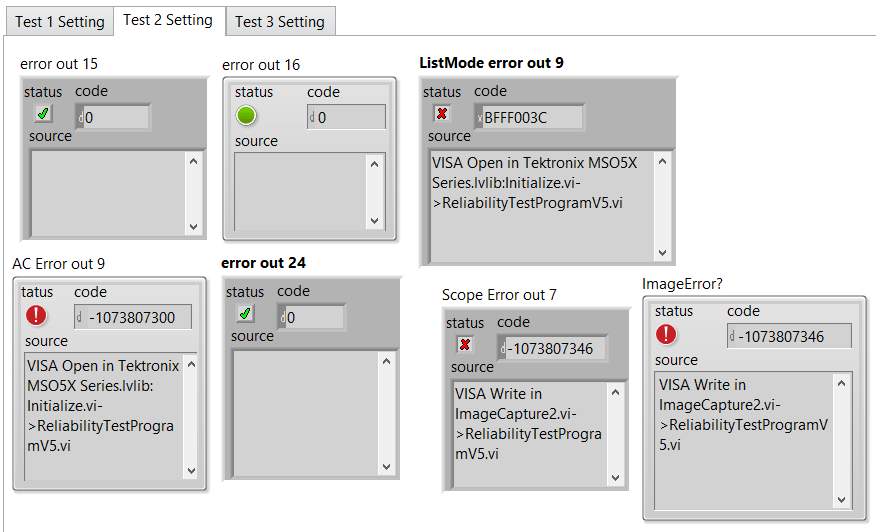Click decimal radix indicator in AC Error out 9 code

coord(80,317)
